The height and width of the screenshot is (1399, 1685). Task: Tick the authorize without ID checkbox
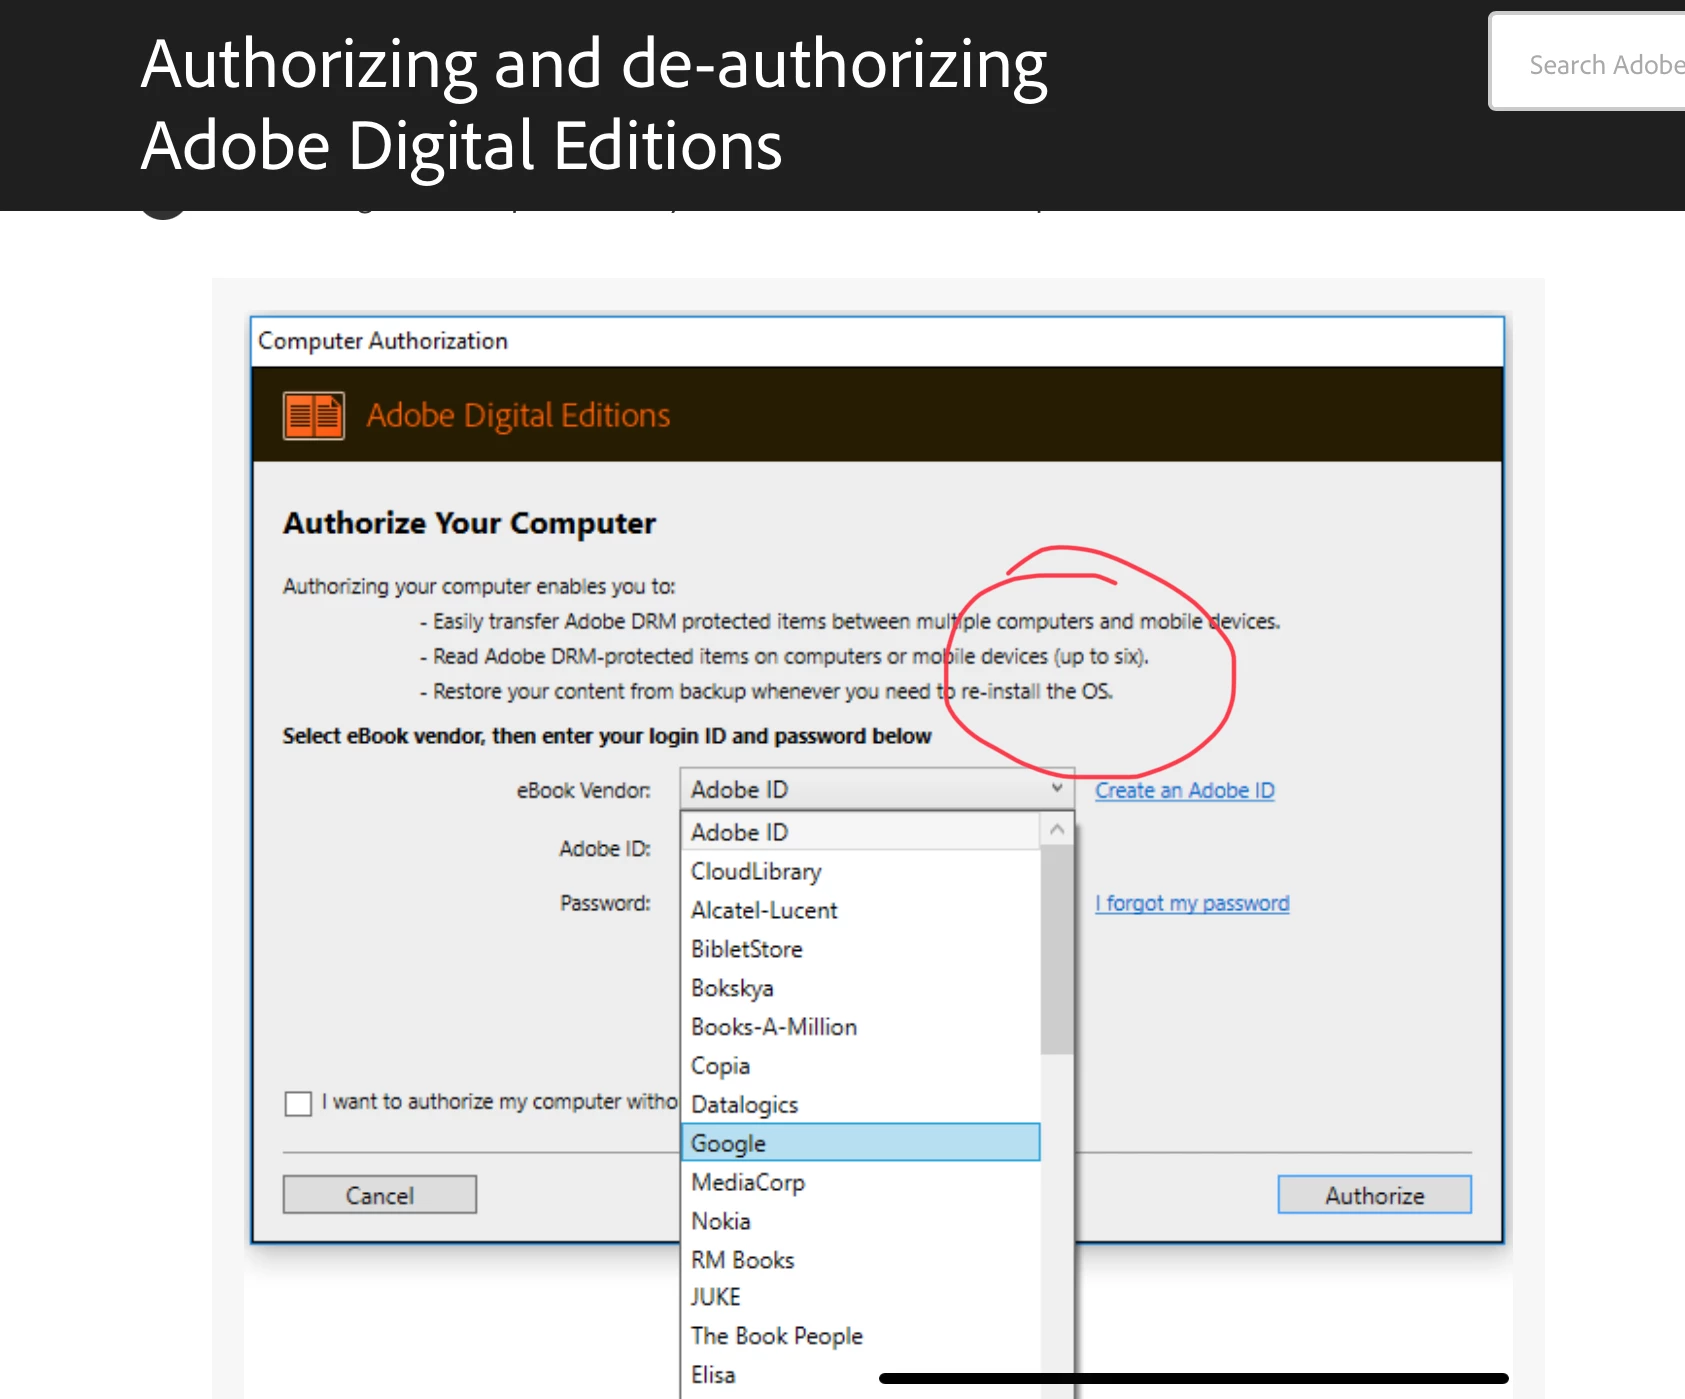pos(298,1103)
